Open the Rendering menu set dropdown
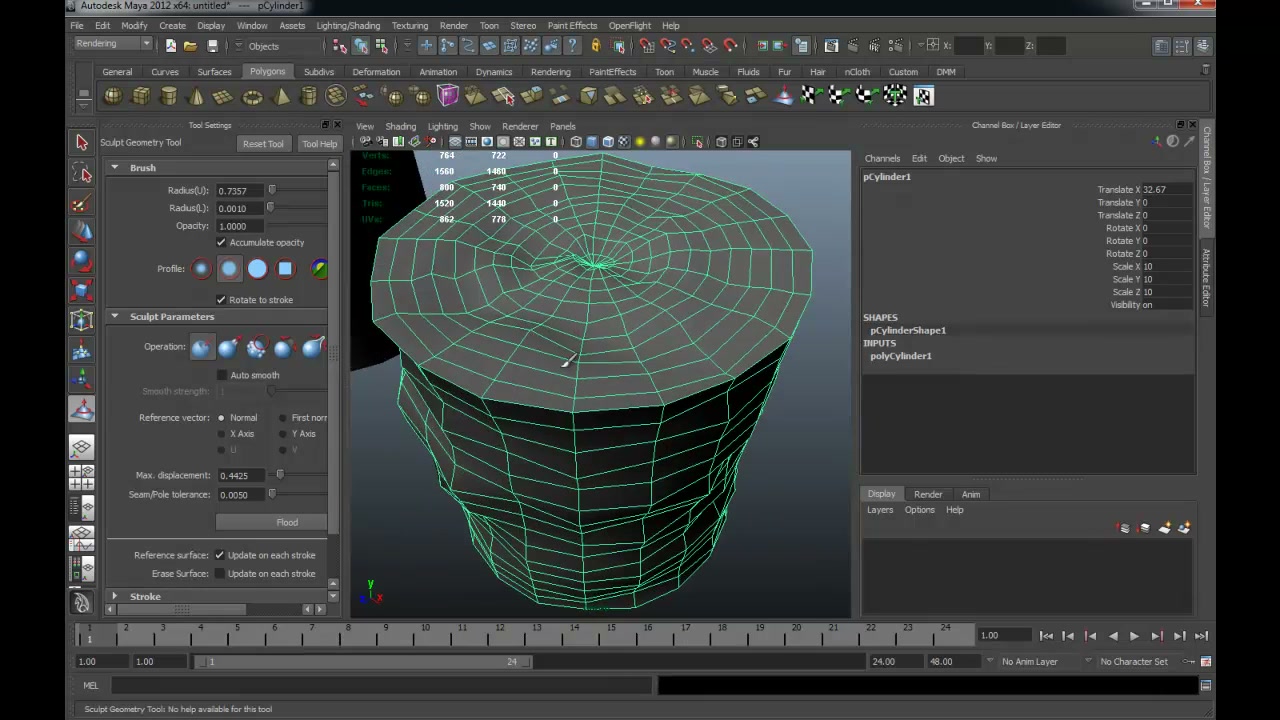The width and height of the screenshot is (1280, 720). pos(113,44)
